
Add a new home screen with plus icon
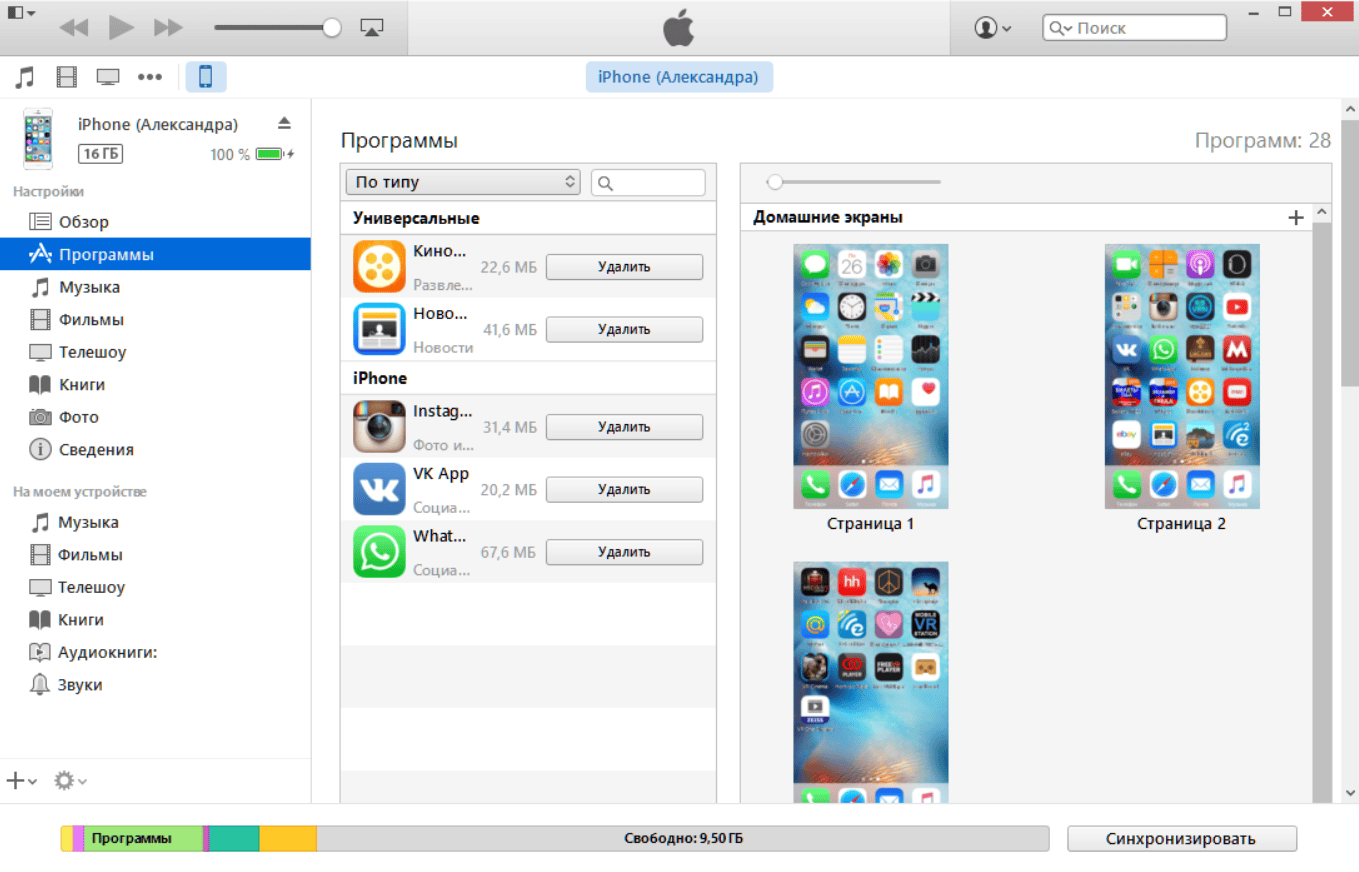1296,217
